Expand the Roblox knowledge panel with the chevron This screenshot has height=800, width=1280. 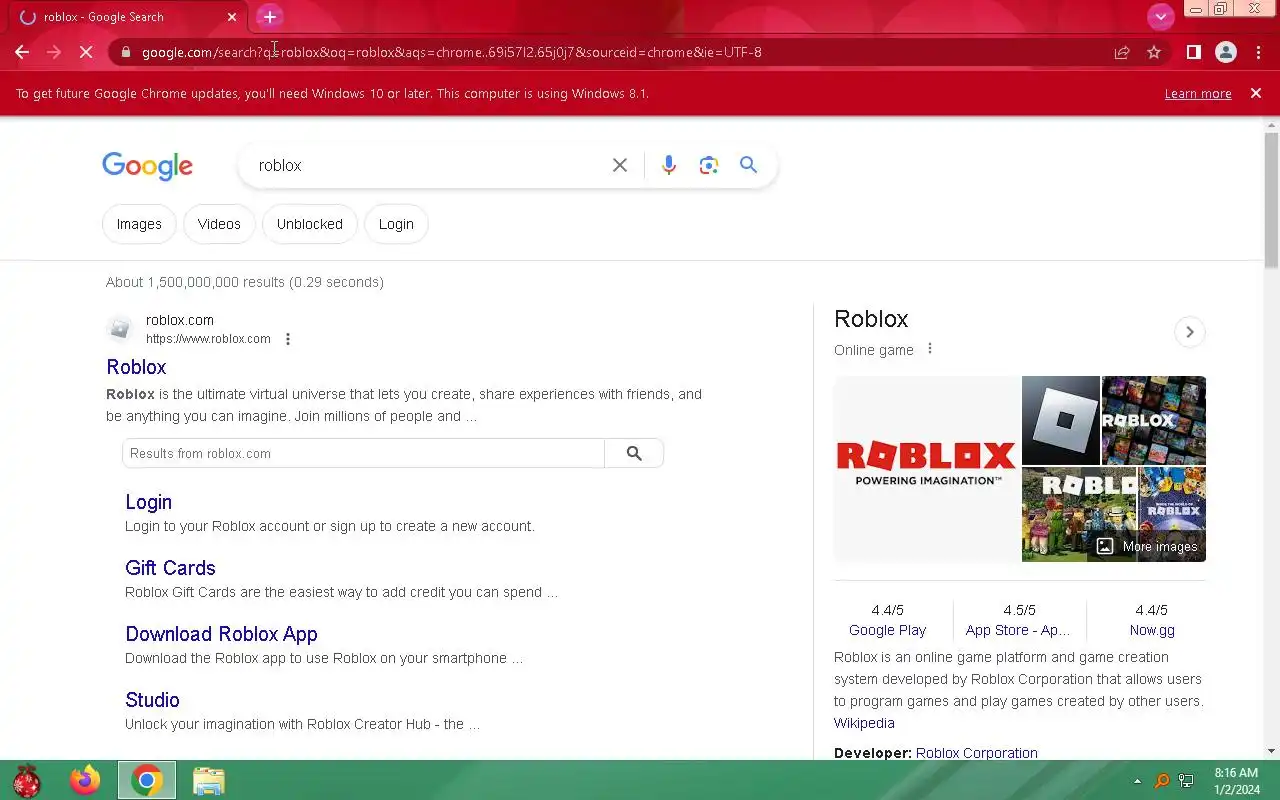click(x=1189, y=332)
